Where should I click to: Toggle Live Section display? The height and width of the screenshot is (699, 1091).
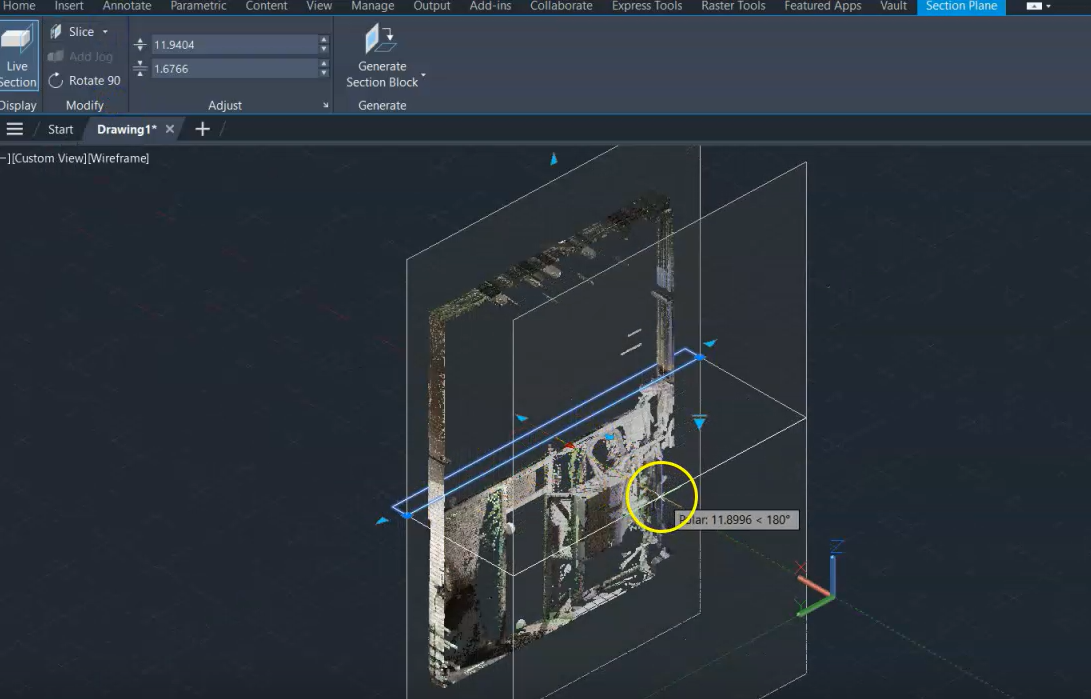pos(17,55)
